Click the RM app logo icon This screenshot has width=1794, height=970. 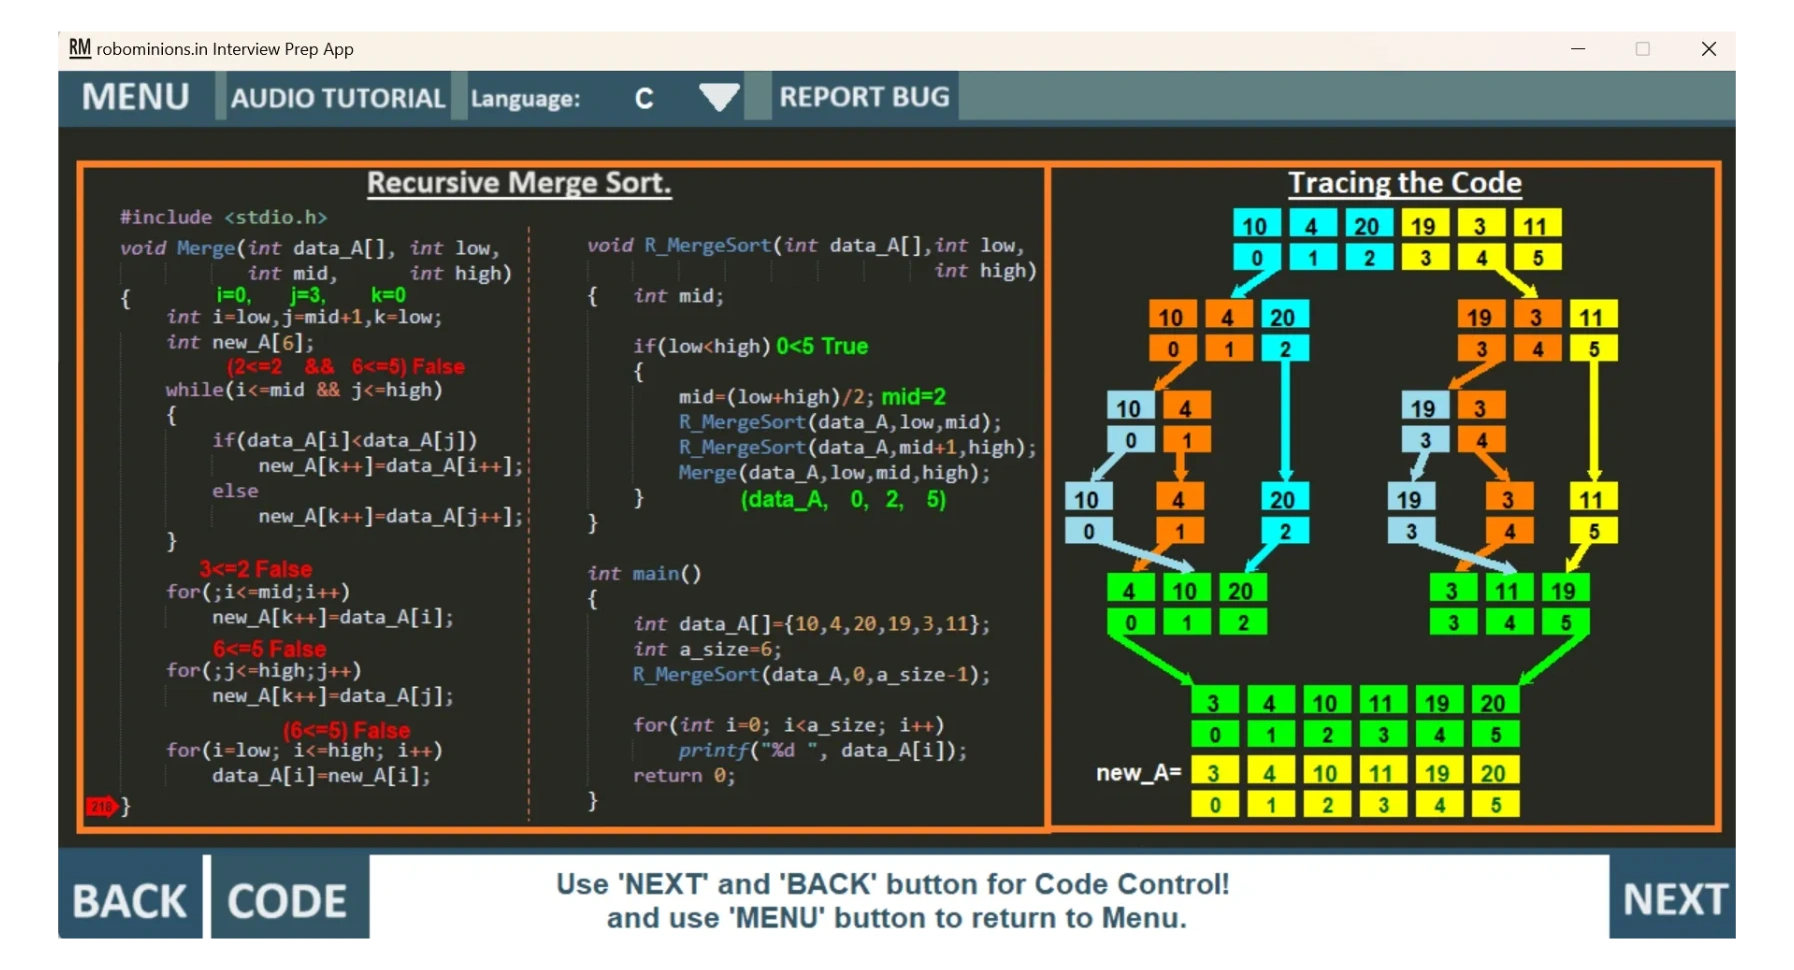(x=80, y=47)
